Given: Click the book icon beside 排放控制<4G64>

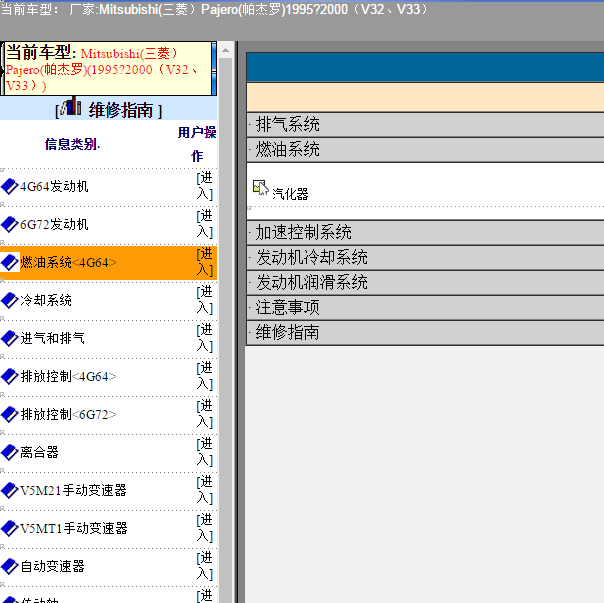Looking at the screenshot, I should tap(10, 377).
